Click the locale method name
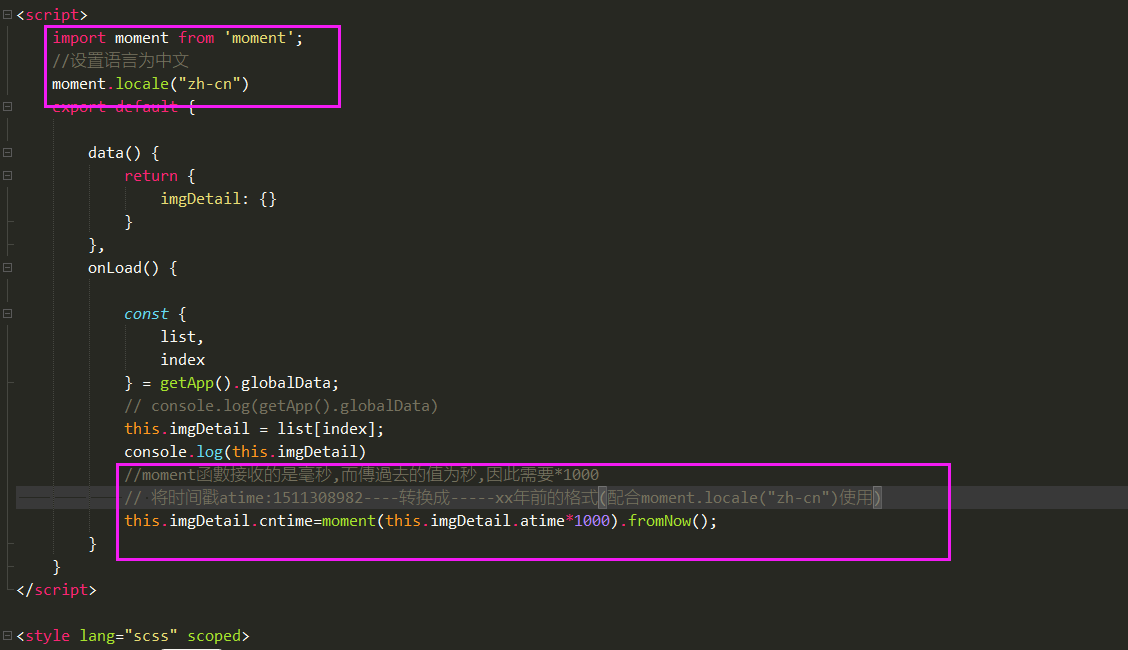The image size is (1128, 650). [x=142, y=84]
